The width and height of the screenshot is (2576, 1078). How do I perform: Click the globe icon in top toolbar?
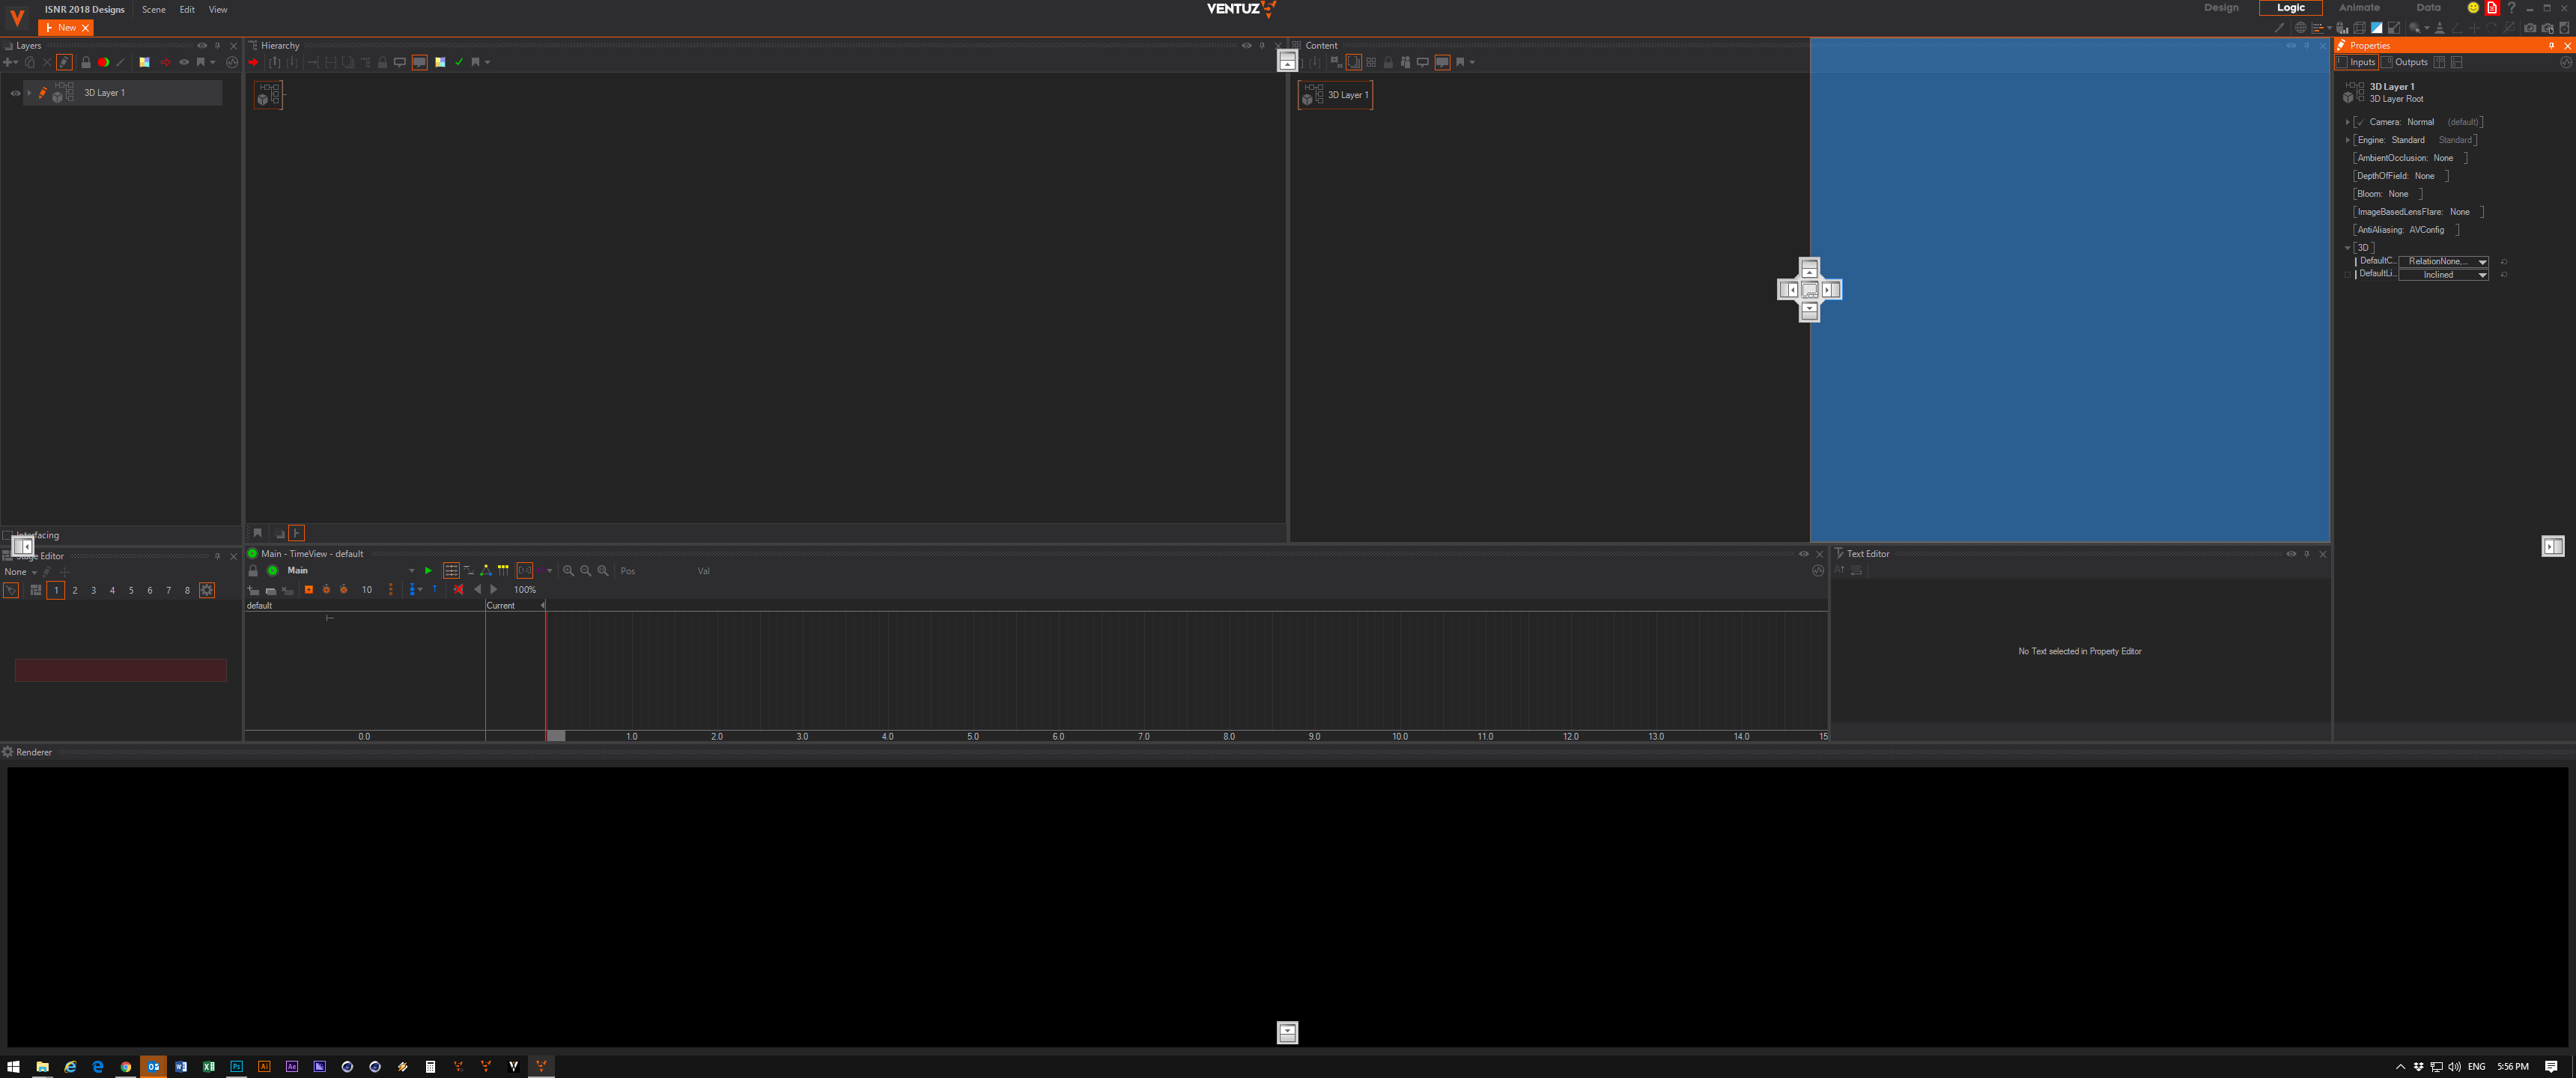click(2300, 28)
